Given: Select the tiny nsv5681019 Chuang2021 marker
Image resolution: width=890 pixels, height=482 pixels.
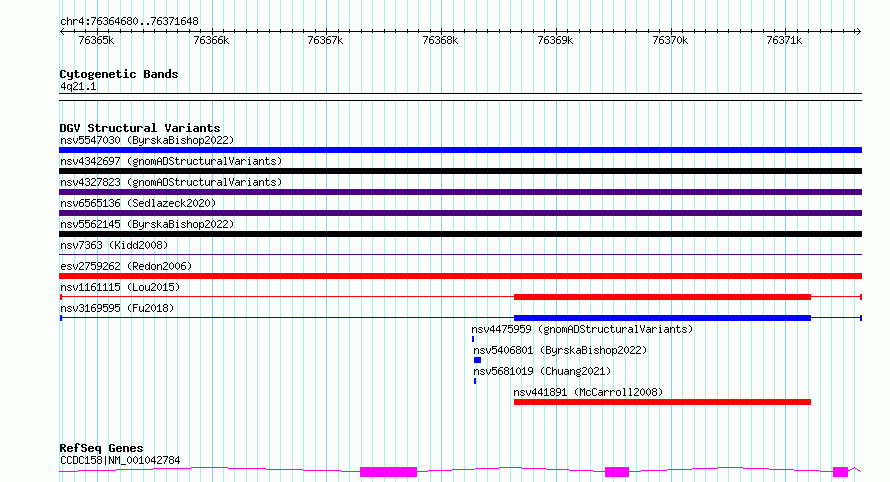Looking at the screenshot, I should tap(475, 381).
